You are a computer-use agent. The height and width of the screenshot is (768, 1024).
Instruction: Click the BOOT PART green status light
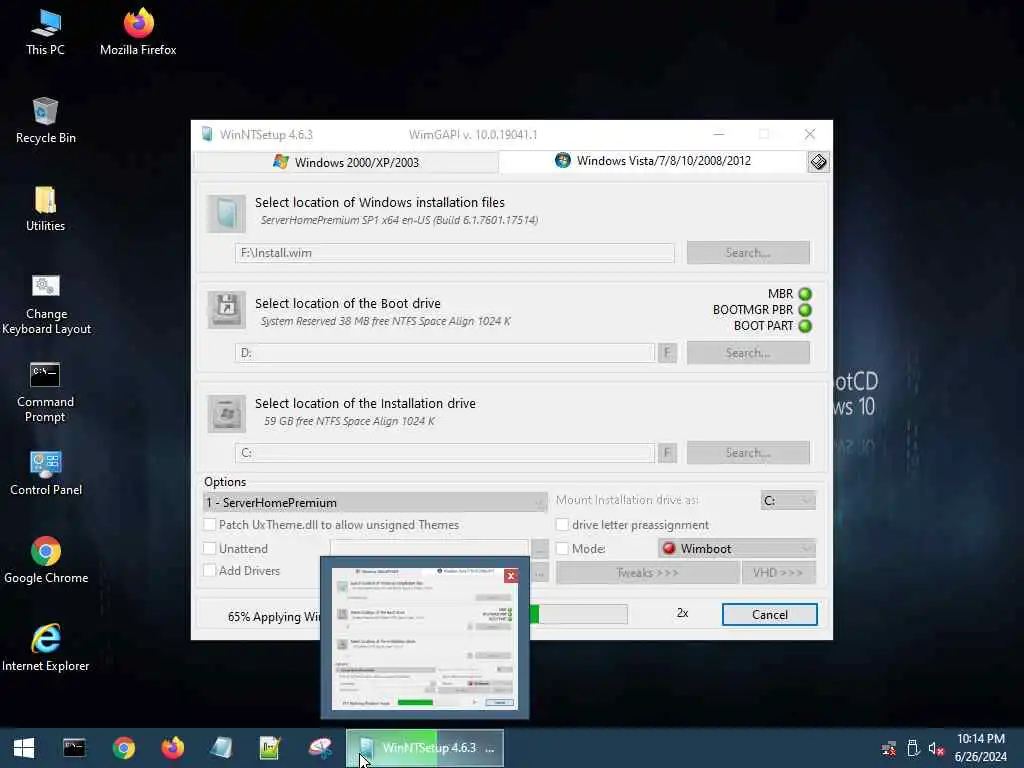805,326
